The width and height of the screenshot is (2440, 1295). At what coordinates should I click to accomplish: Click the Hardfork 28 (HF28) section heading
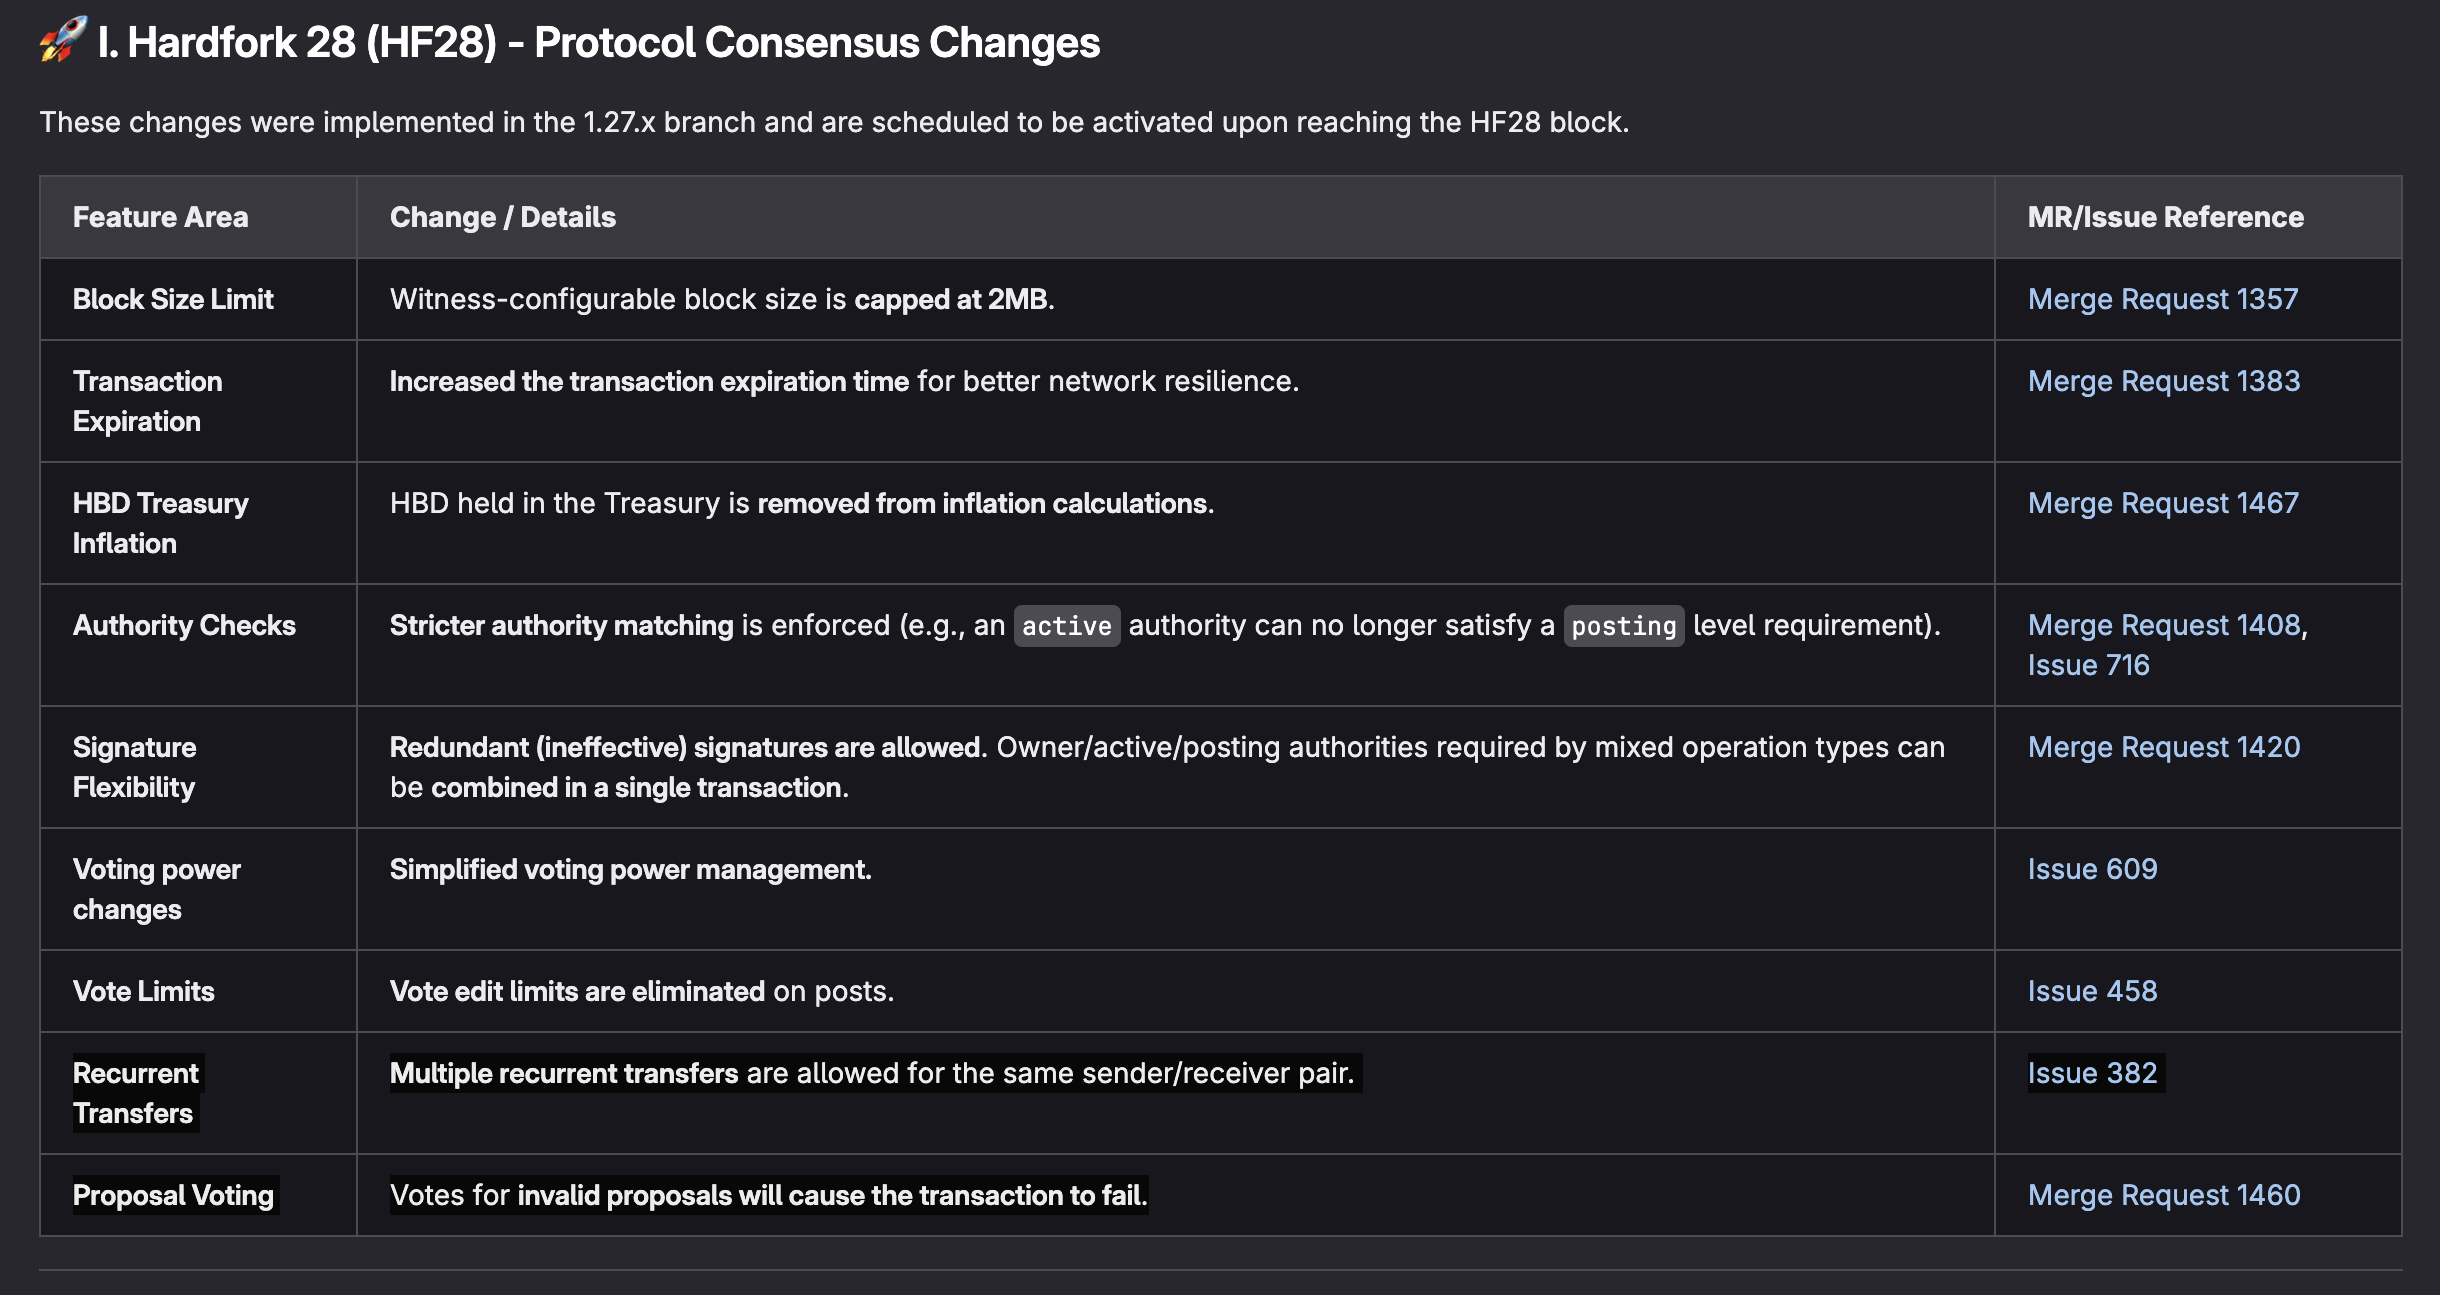coord(598,42)
